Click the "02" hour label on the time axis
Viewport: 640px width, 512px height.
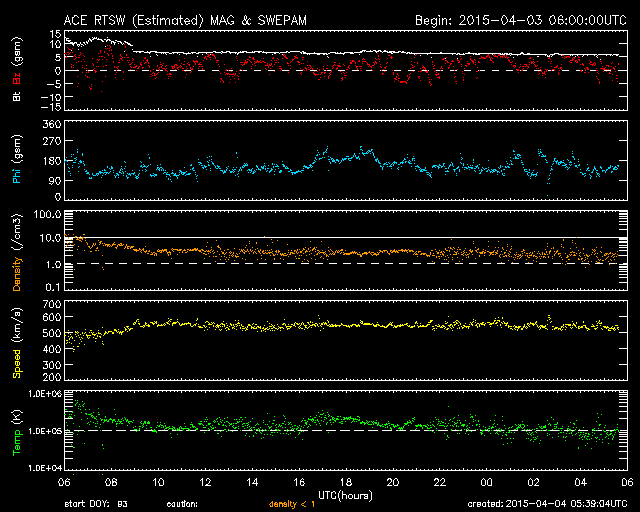(x=533, y=483)
